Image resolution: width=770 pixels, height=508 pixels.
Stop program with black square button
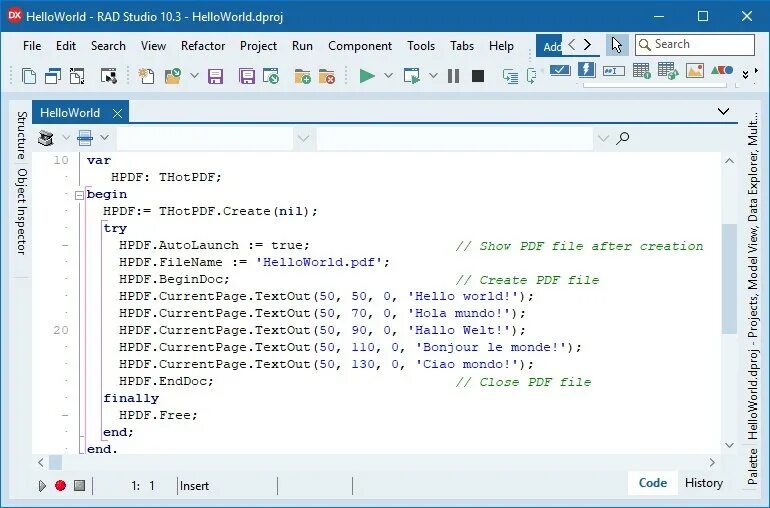478,76
